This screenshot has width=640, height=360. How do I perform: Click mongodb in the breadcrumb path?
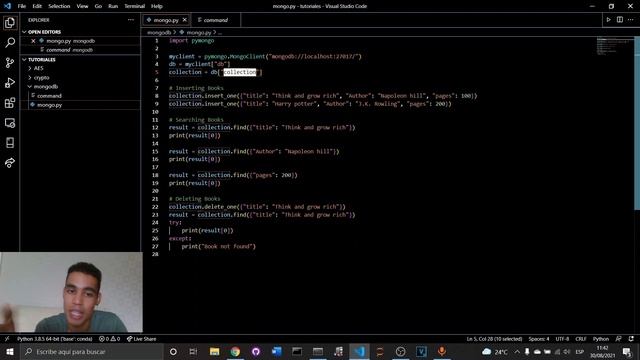(x=159, y=32)
